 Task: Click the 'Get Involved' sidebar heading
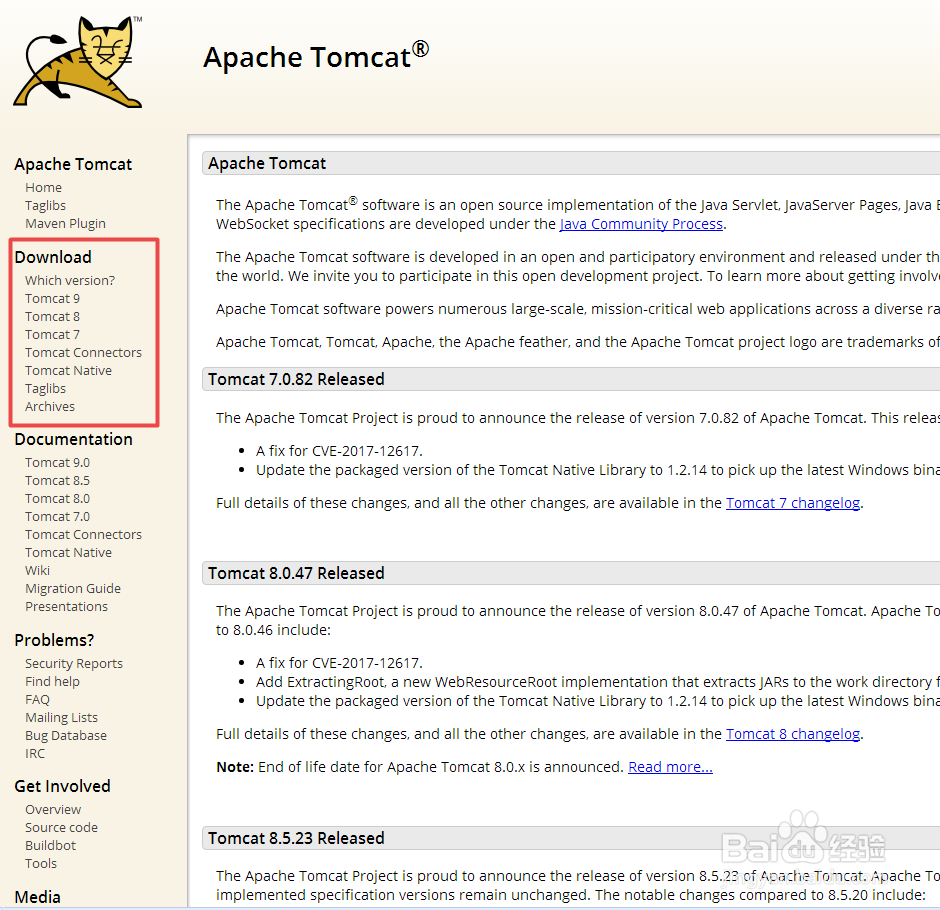62,787
